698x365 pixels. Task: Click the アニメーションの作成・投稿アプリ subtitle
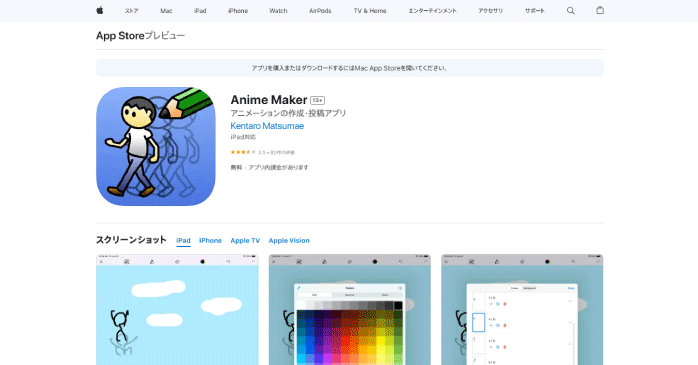pos(288,114)
